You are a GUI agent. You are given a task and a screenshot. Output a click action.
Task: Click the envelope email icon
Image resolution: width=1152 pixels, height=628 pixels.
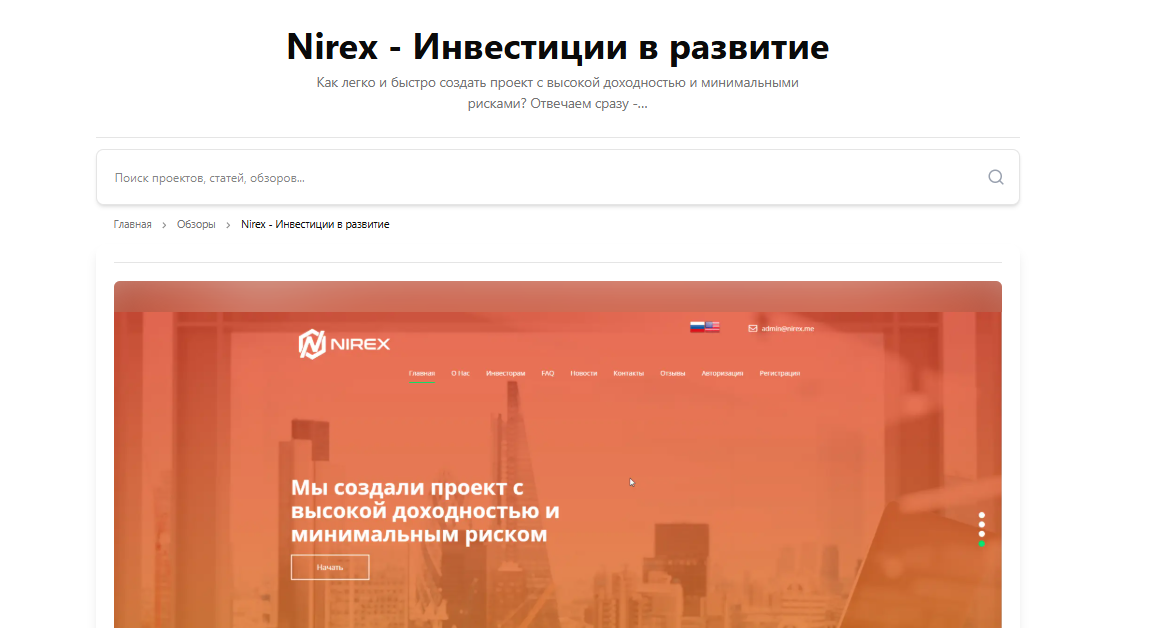point(752,328)
